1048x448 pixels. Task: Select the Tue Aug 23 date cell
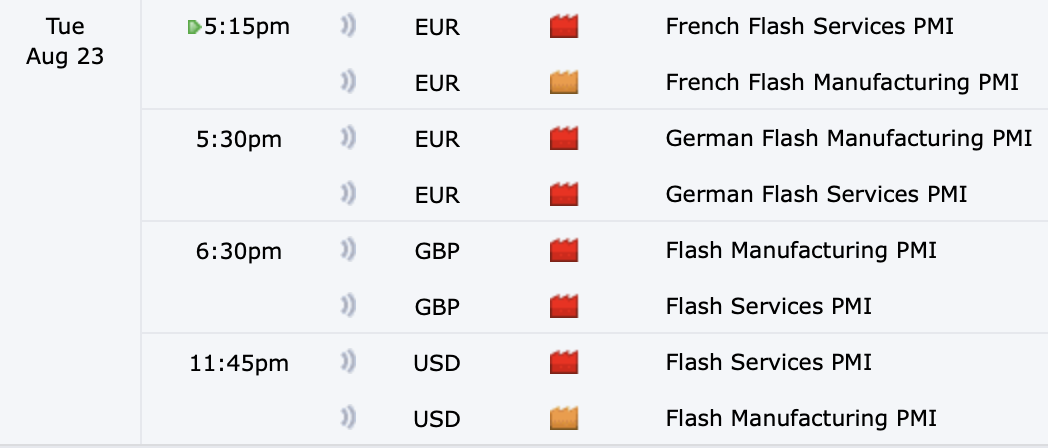point(65,41)
